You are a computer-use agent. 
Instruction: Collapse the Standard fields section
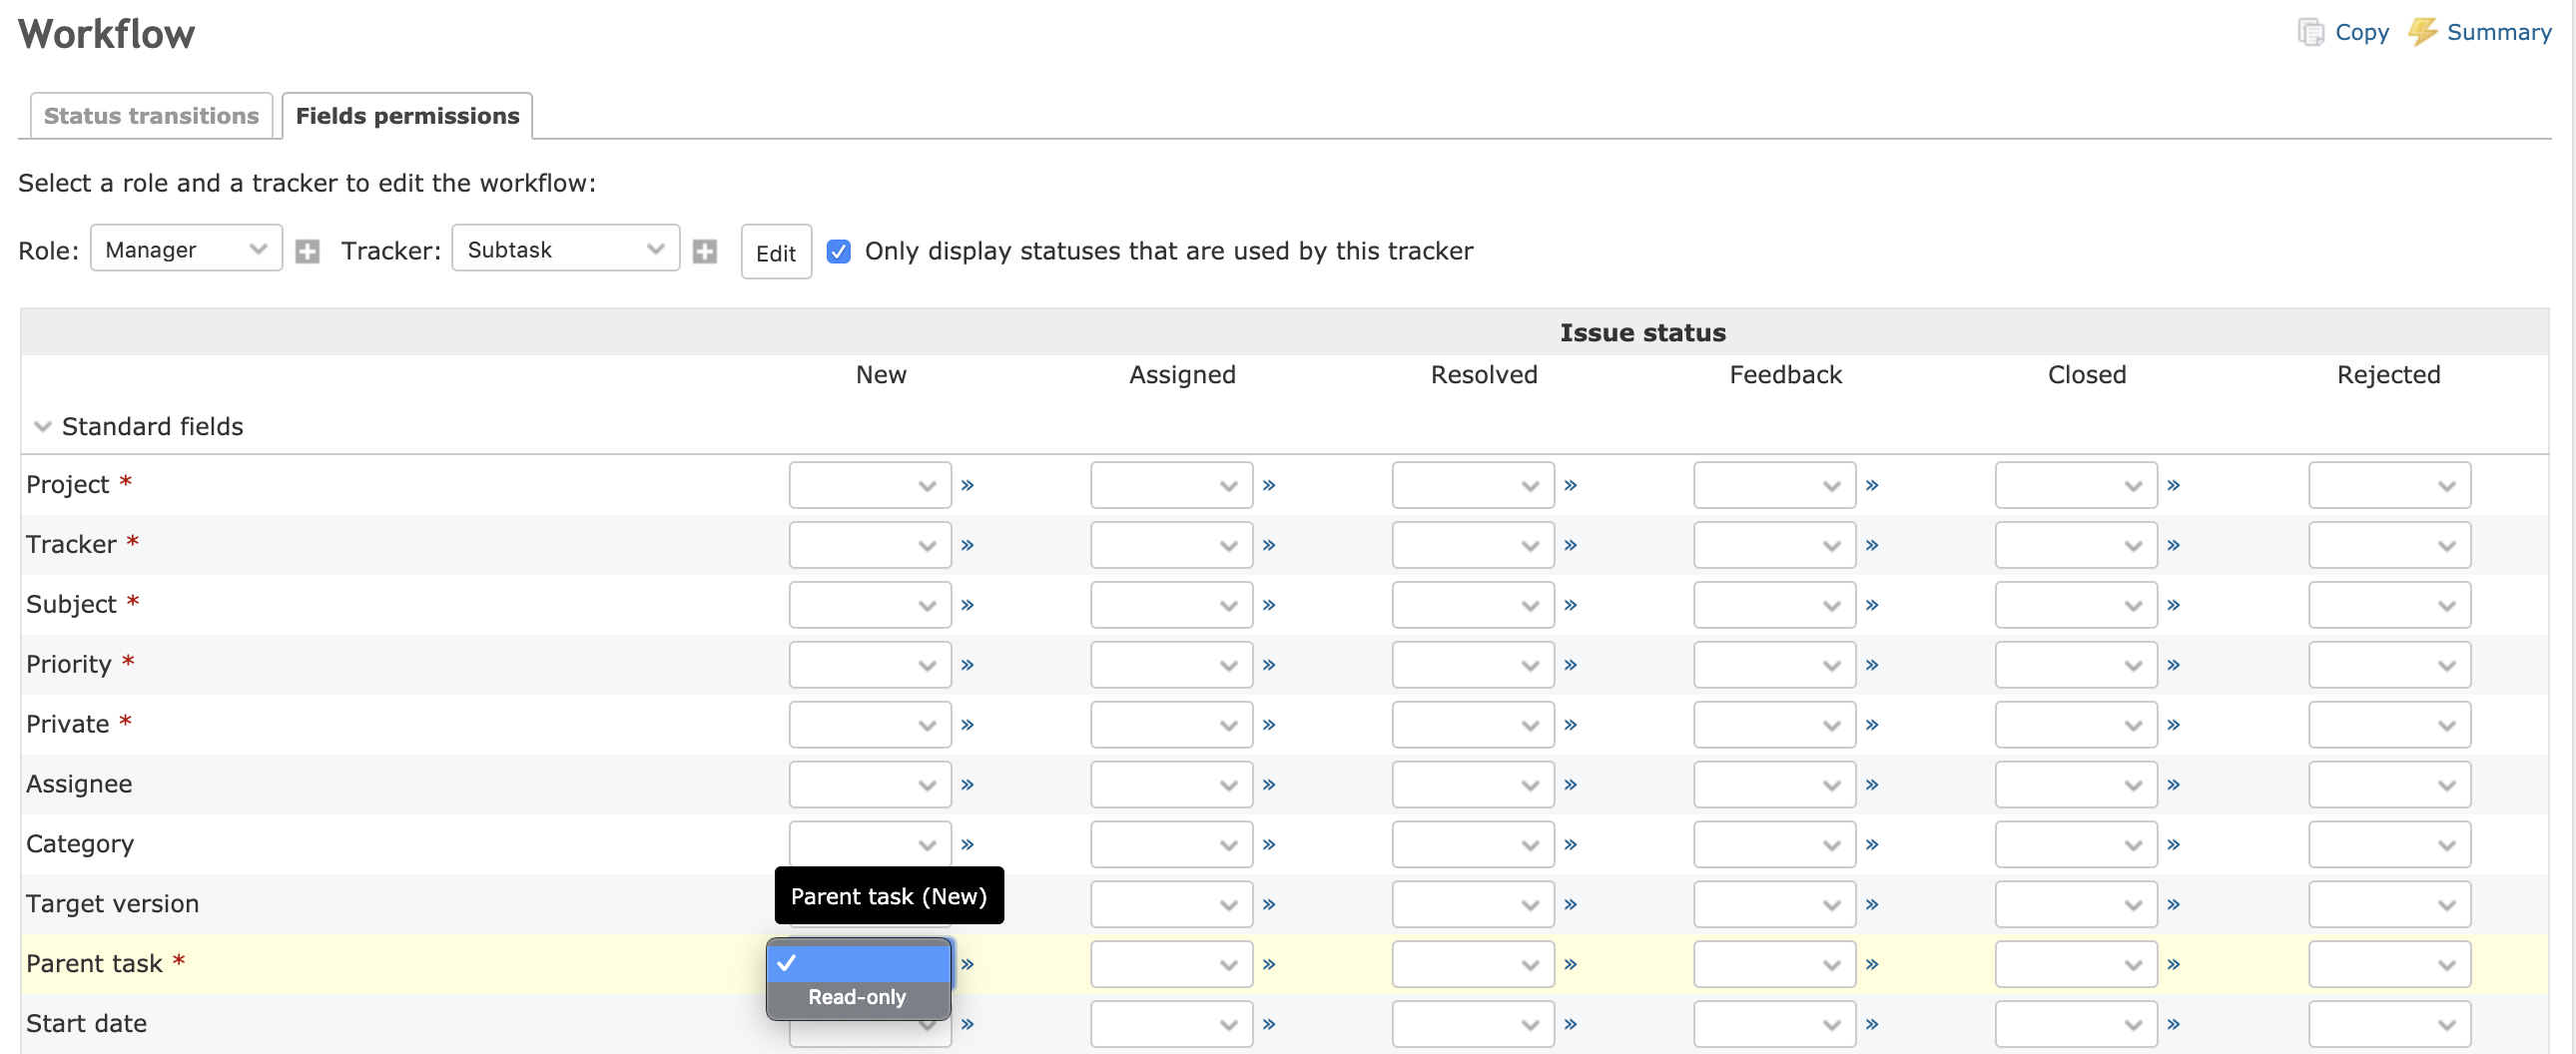click(42, 427)
